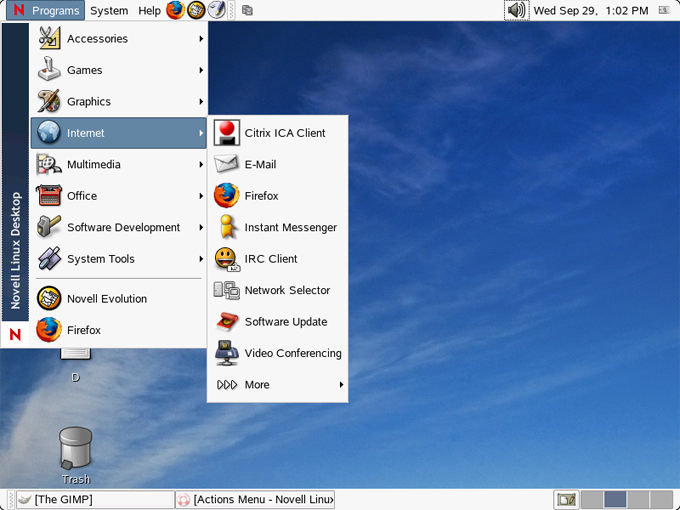Viewport: 680px width, 510px height.
Task: Open the E-Mail envelope icon
Action: click(x=226, y=164)
